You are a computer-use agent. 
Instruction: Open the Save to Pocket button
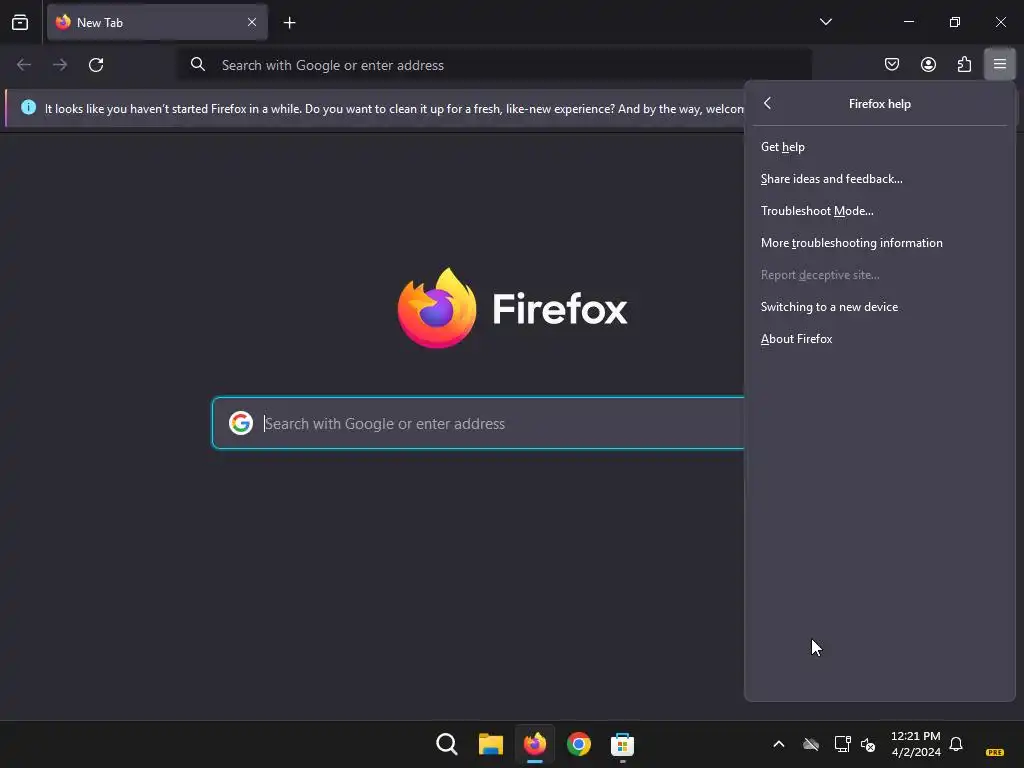pos(891,64)
